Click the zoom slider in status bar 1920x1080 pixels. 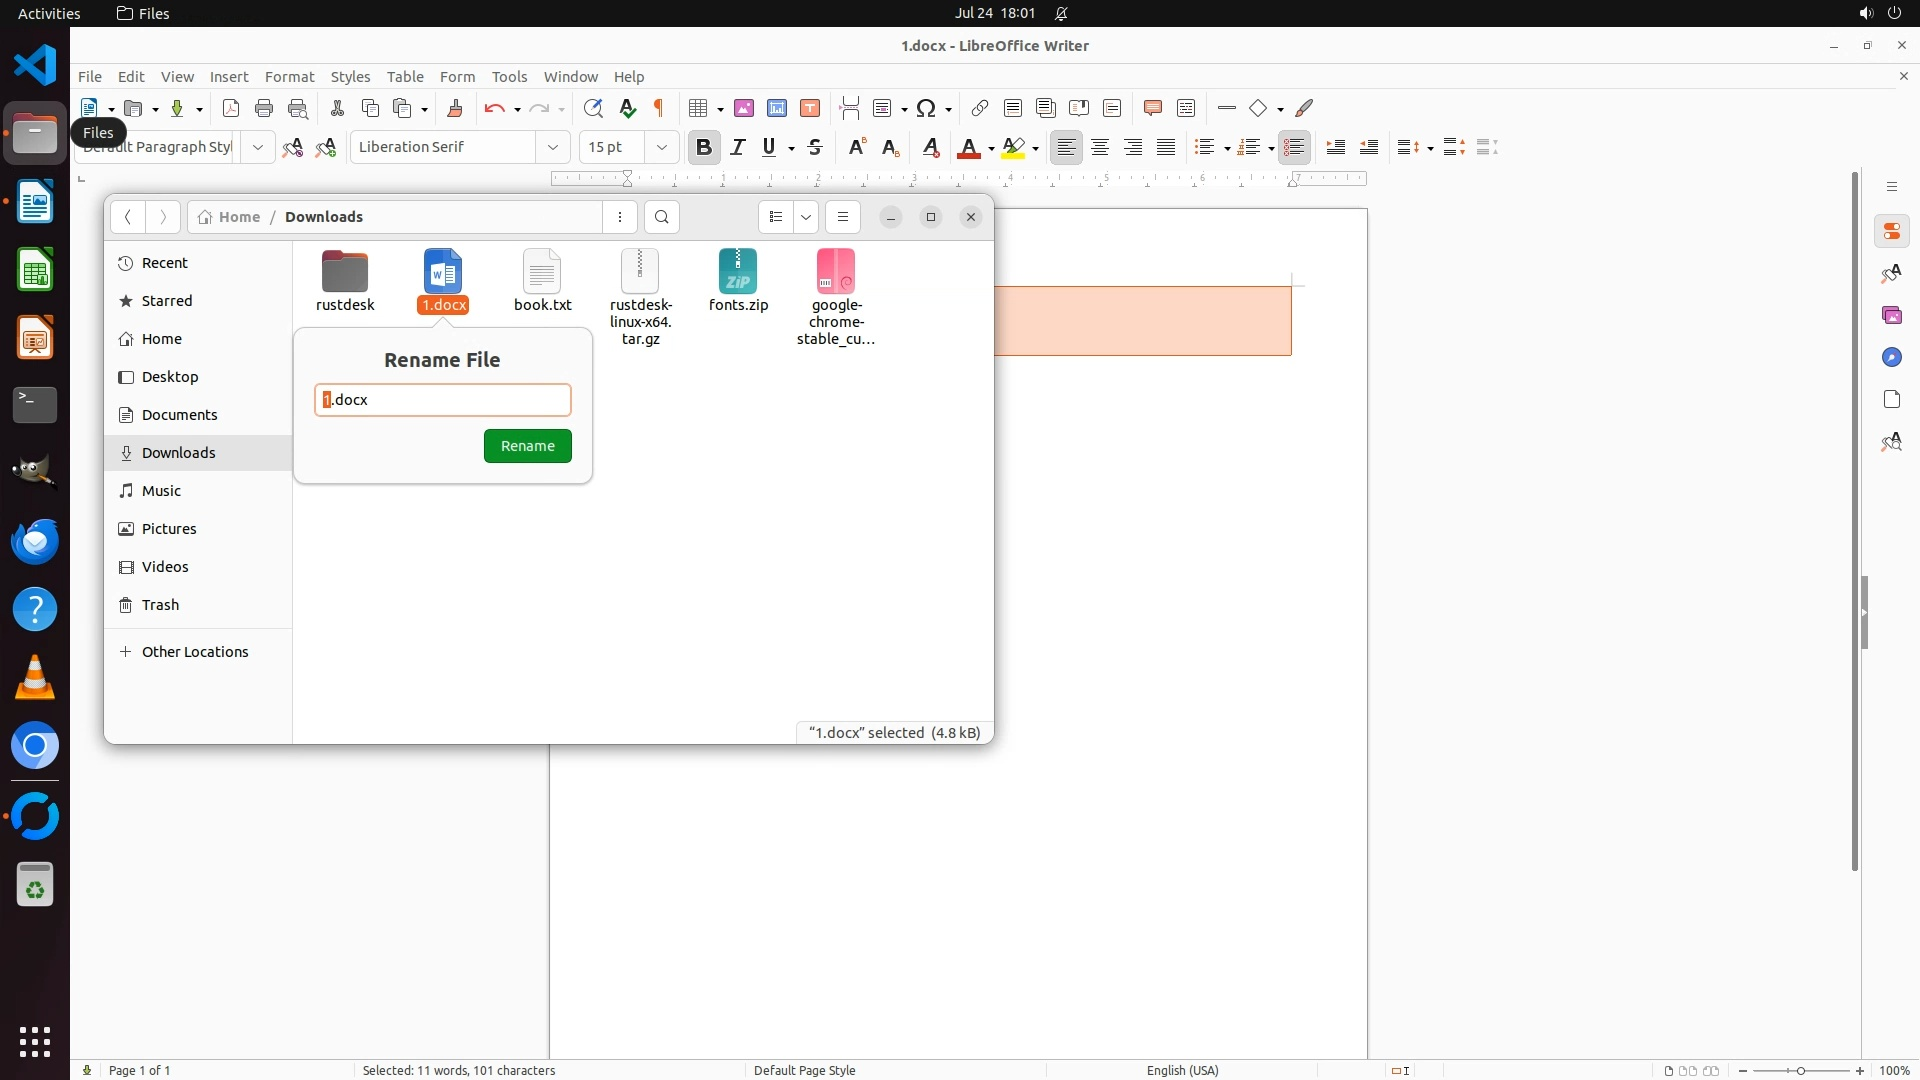tap(1800, 1070)
